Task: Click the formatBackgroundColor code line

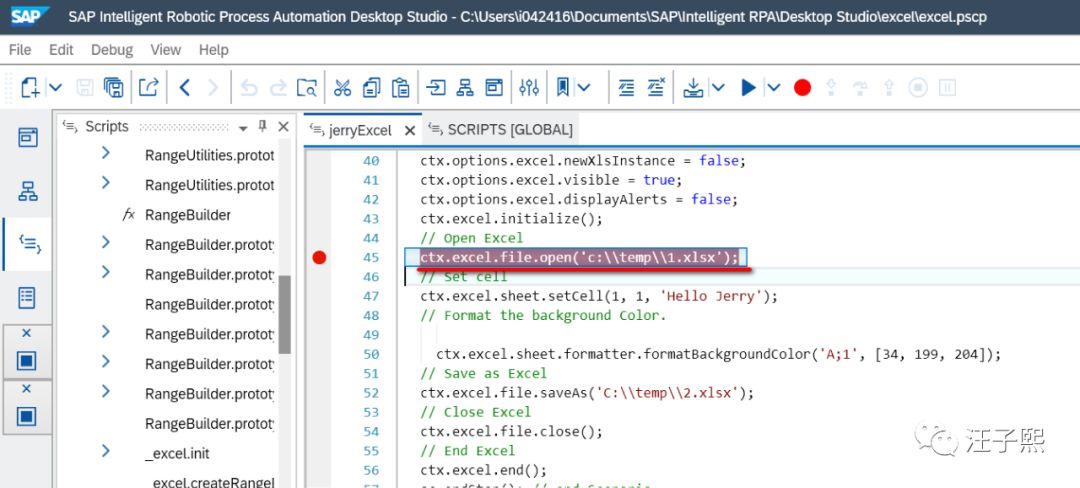Action: 718,354
